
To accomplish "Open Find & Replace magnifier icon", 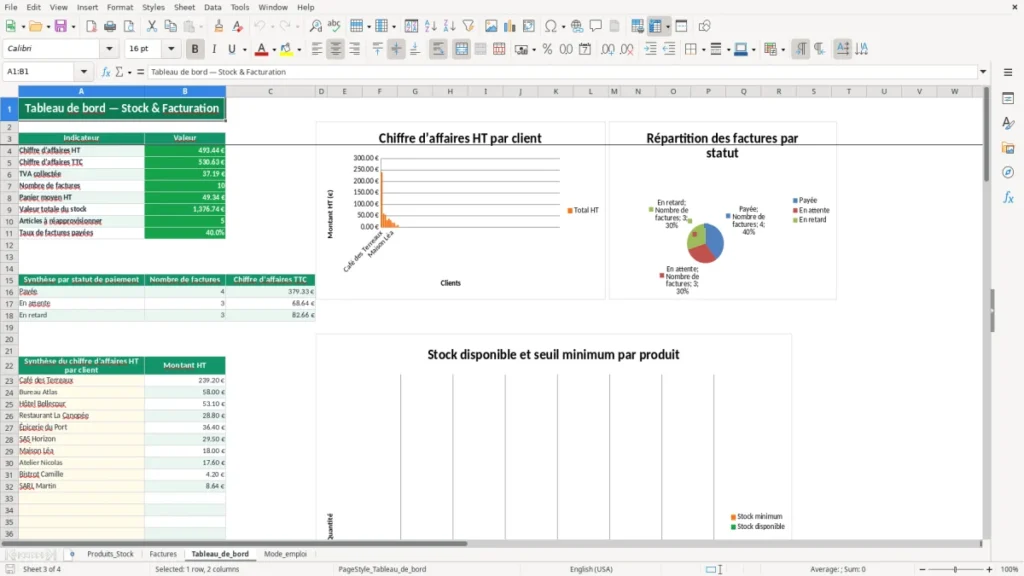I will click(315, 26).
